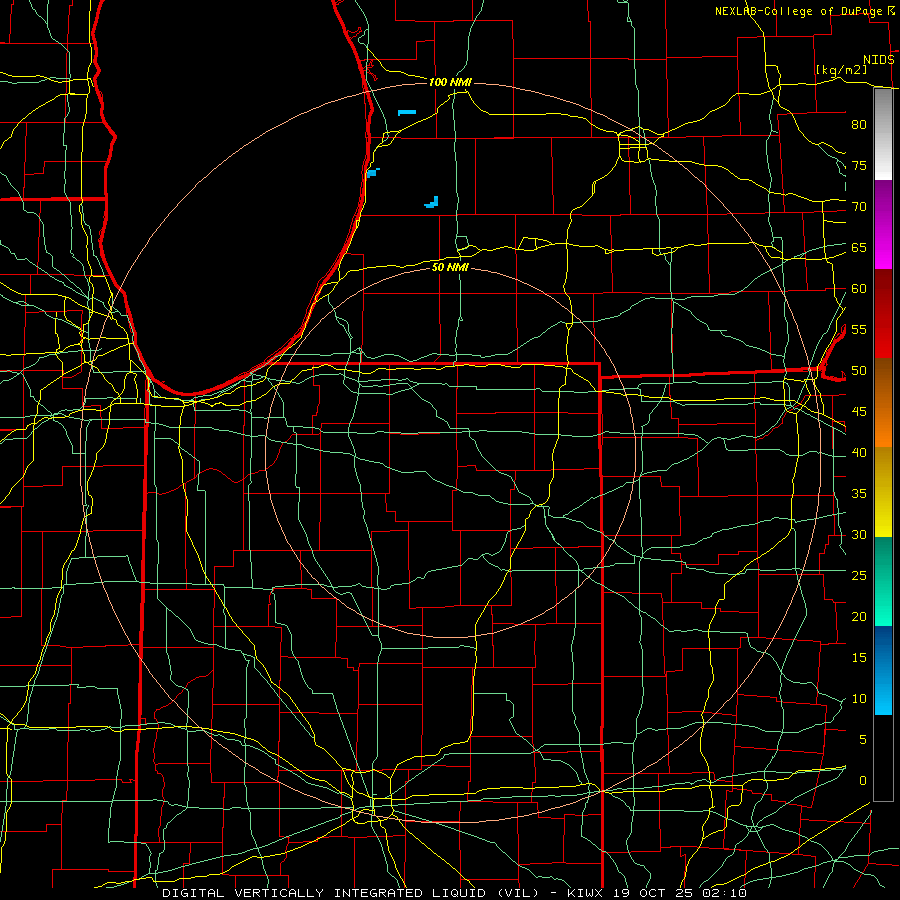Click the L-shaped cyan VIL echo inland
Image resolution: width=900 pixels, height=900 pixels.
(x=432, y=202)
